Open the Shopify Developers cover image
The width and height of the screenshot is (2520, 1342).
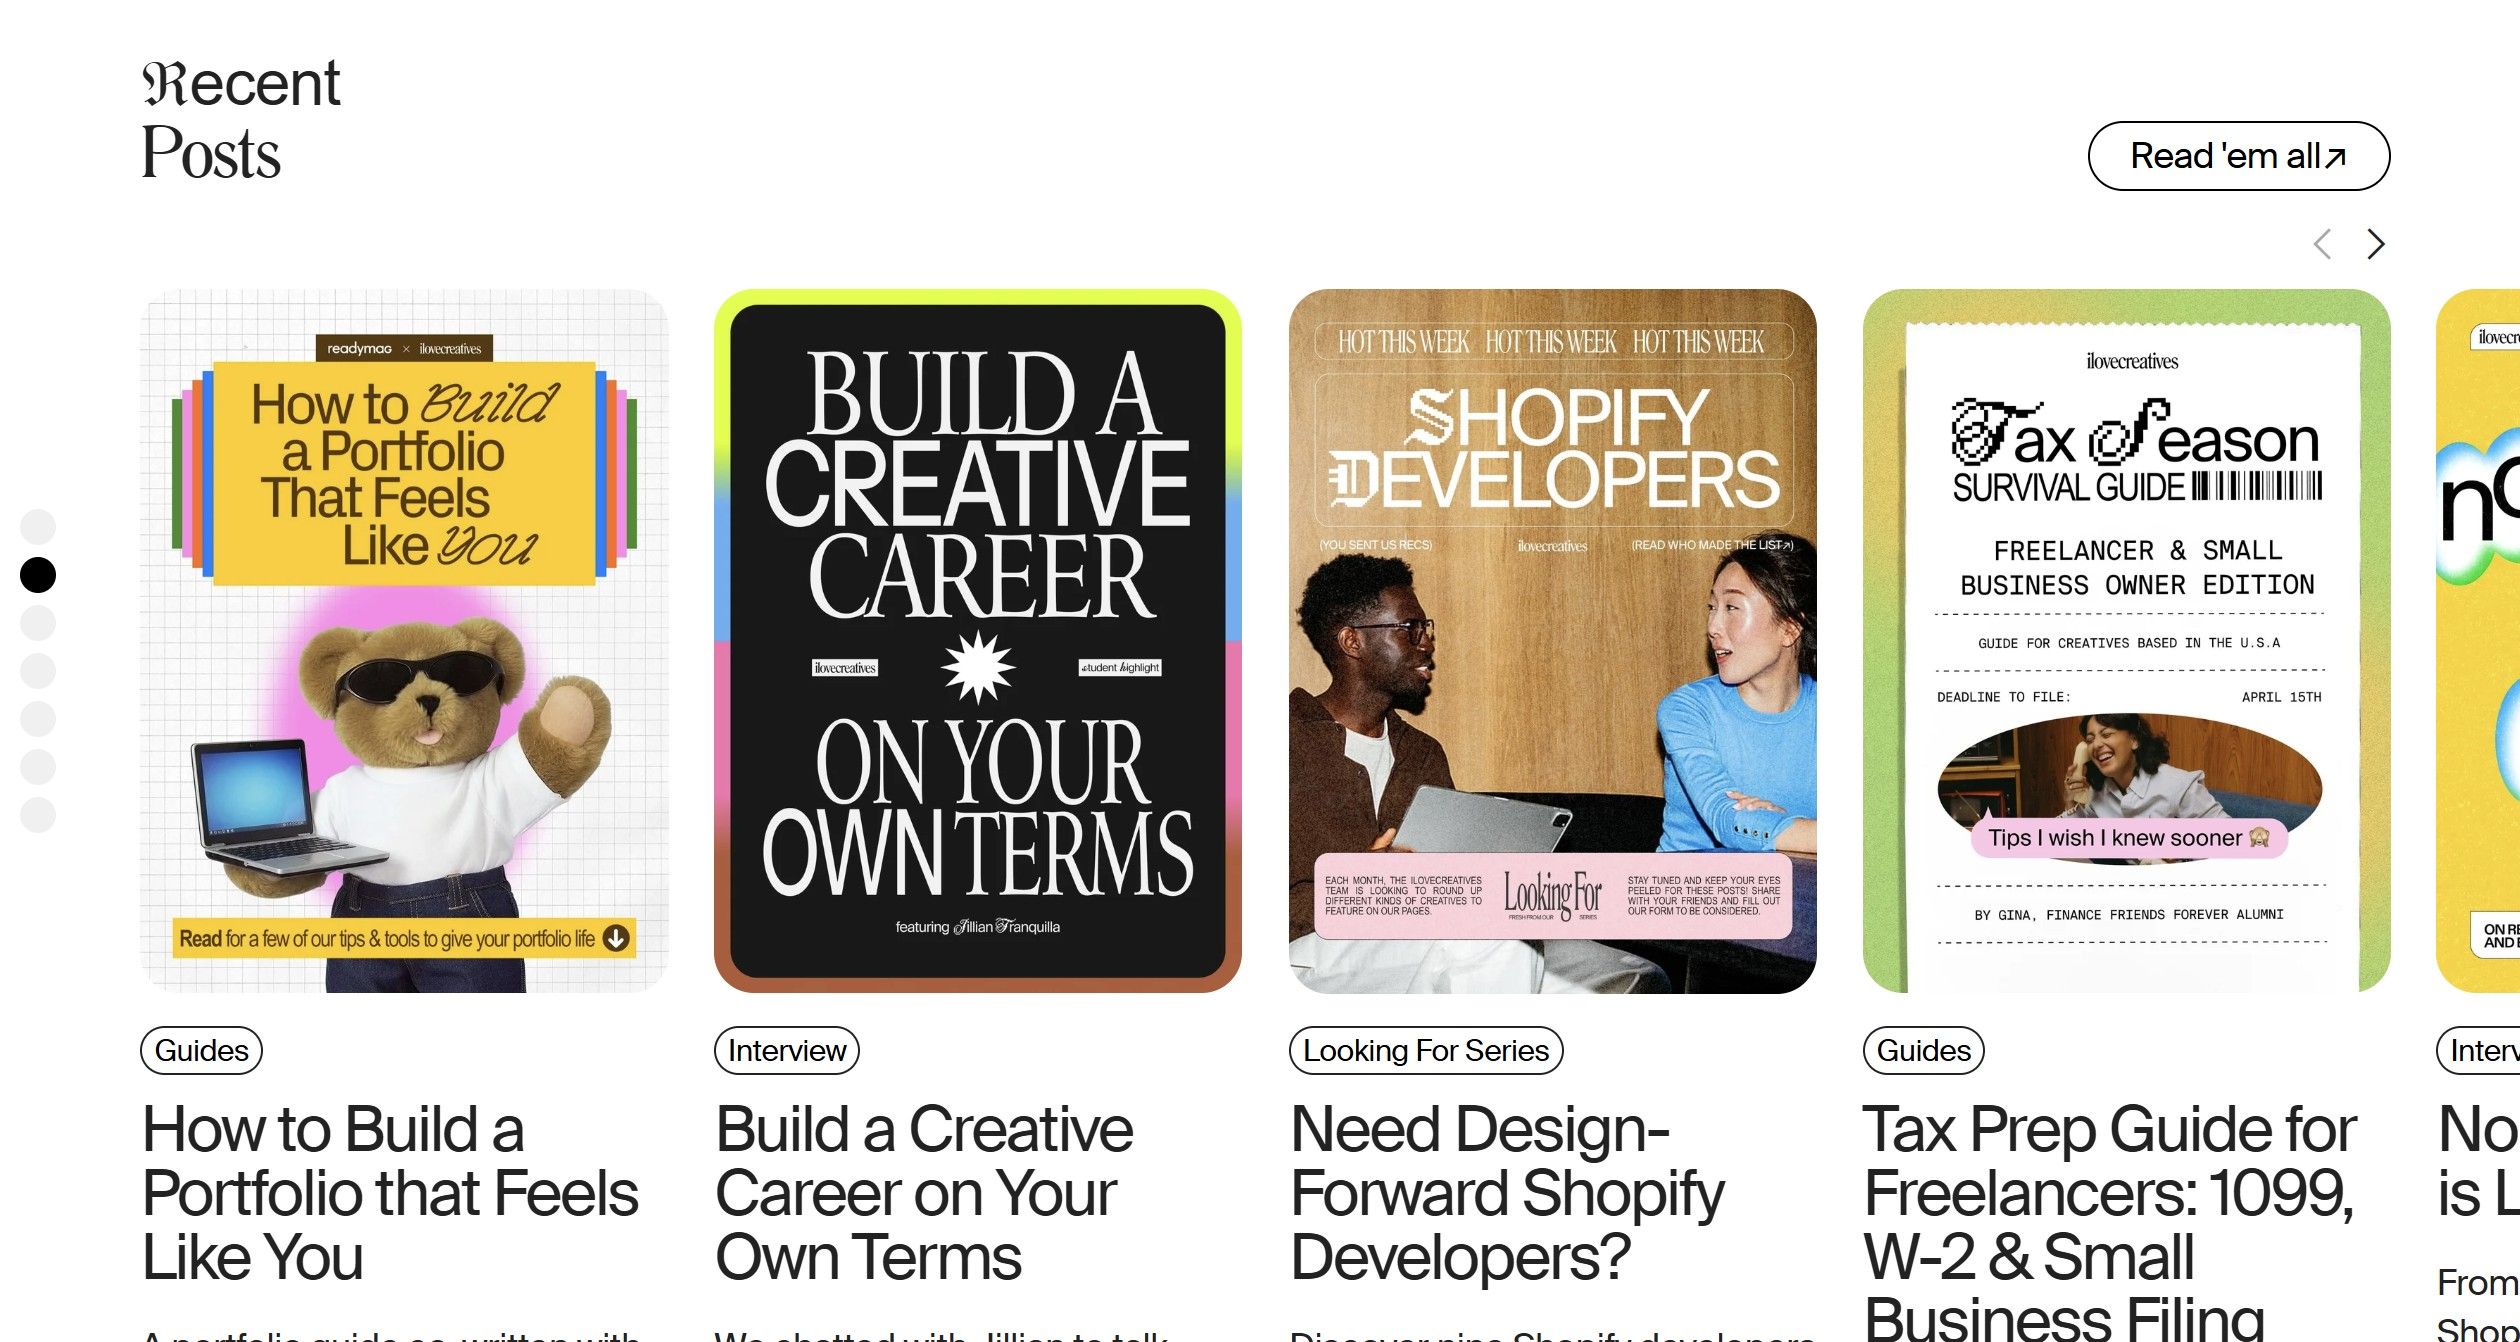pyautogui.click(x=1553, y=641)
